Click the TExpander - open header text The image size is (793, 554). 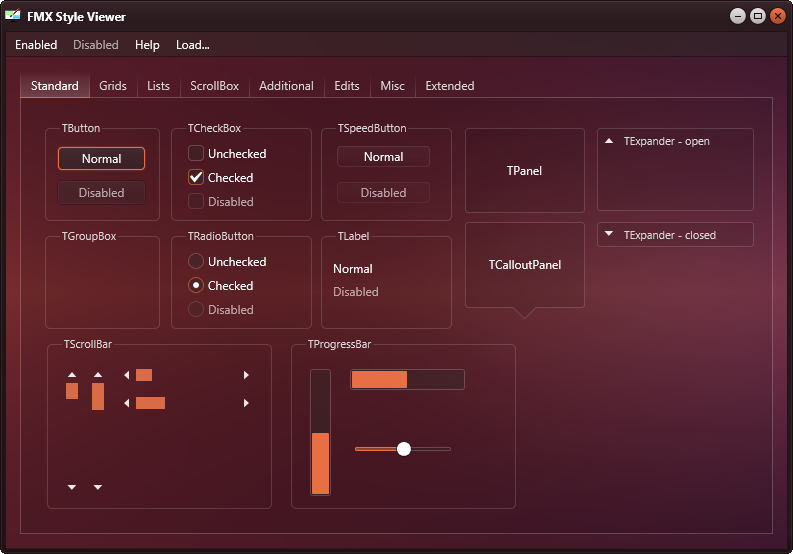point(667,141)
